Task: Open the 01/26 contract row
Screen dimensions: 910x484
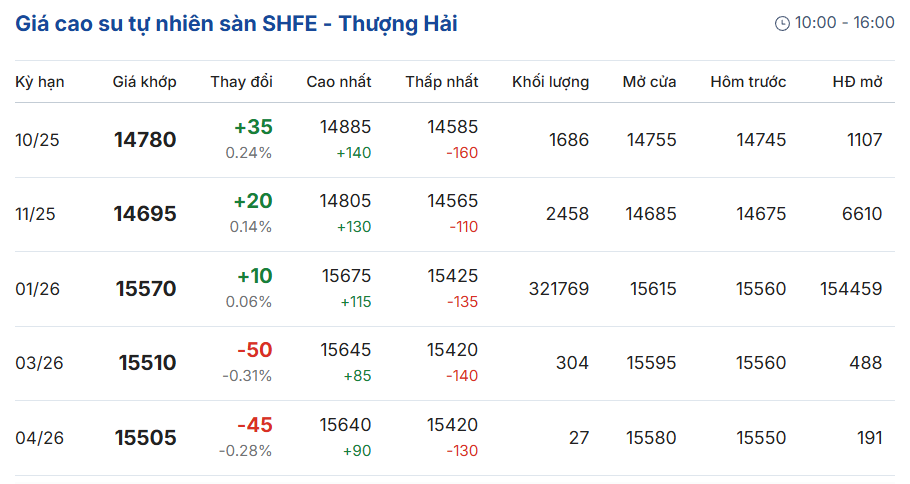Action: pos(454,288)
